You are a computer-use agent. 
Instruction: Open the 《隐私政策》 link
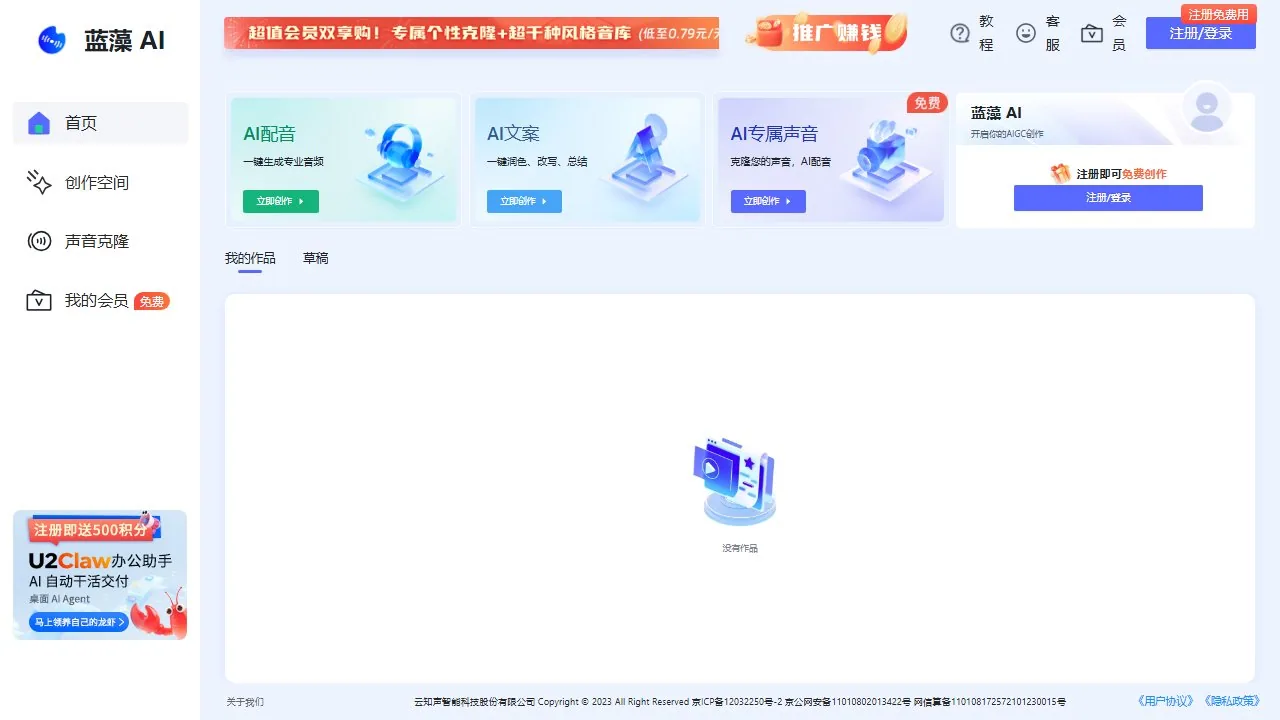(1231, 702)
